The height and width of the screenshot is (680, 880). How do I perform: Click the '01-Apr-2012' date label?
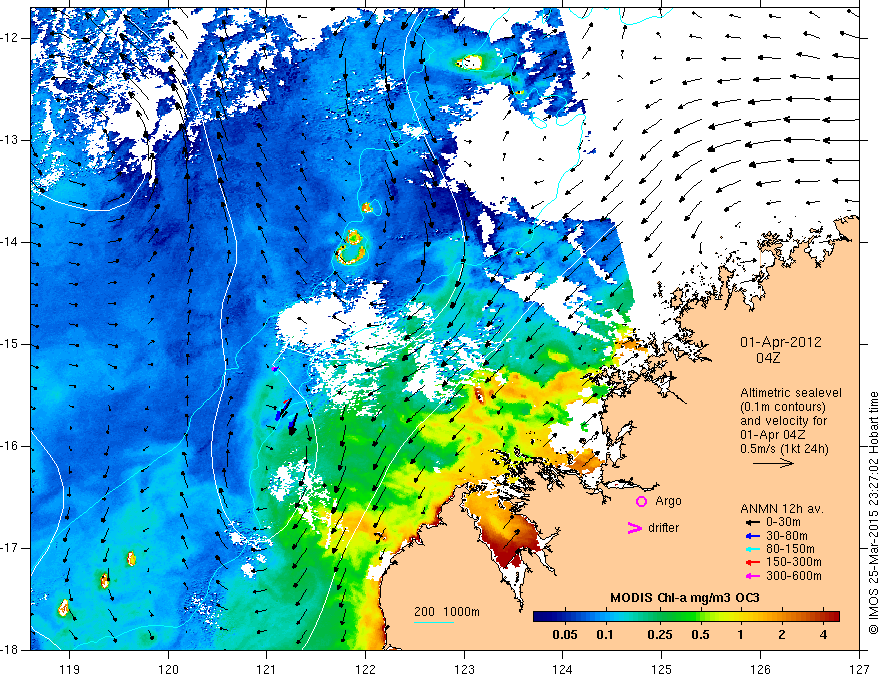tap(781, 342)
